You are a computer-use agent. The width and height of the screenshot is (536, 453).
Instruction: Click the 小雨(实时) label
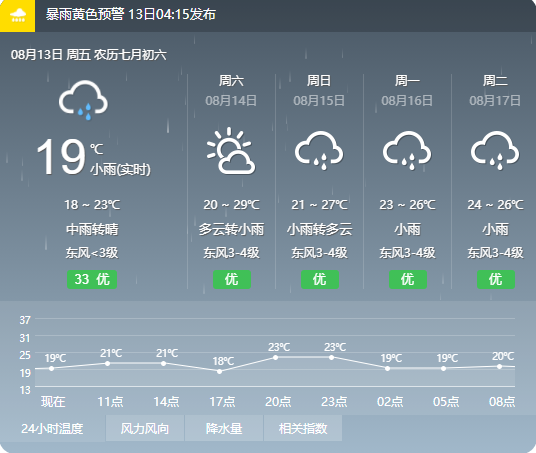point(120,170)
